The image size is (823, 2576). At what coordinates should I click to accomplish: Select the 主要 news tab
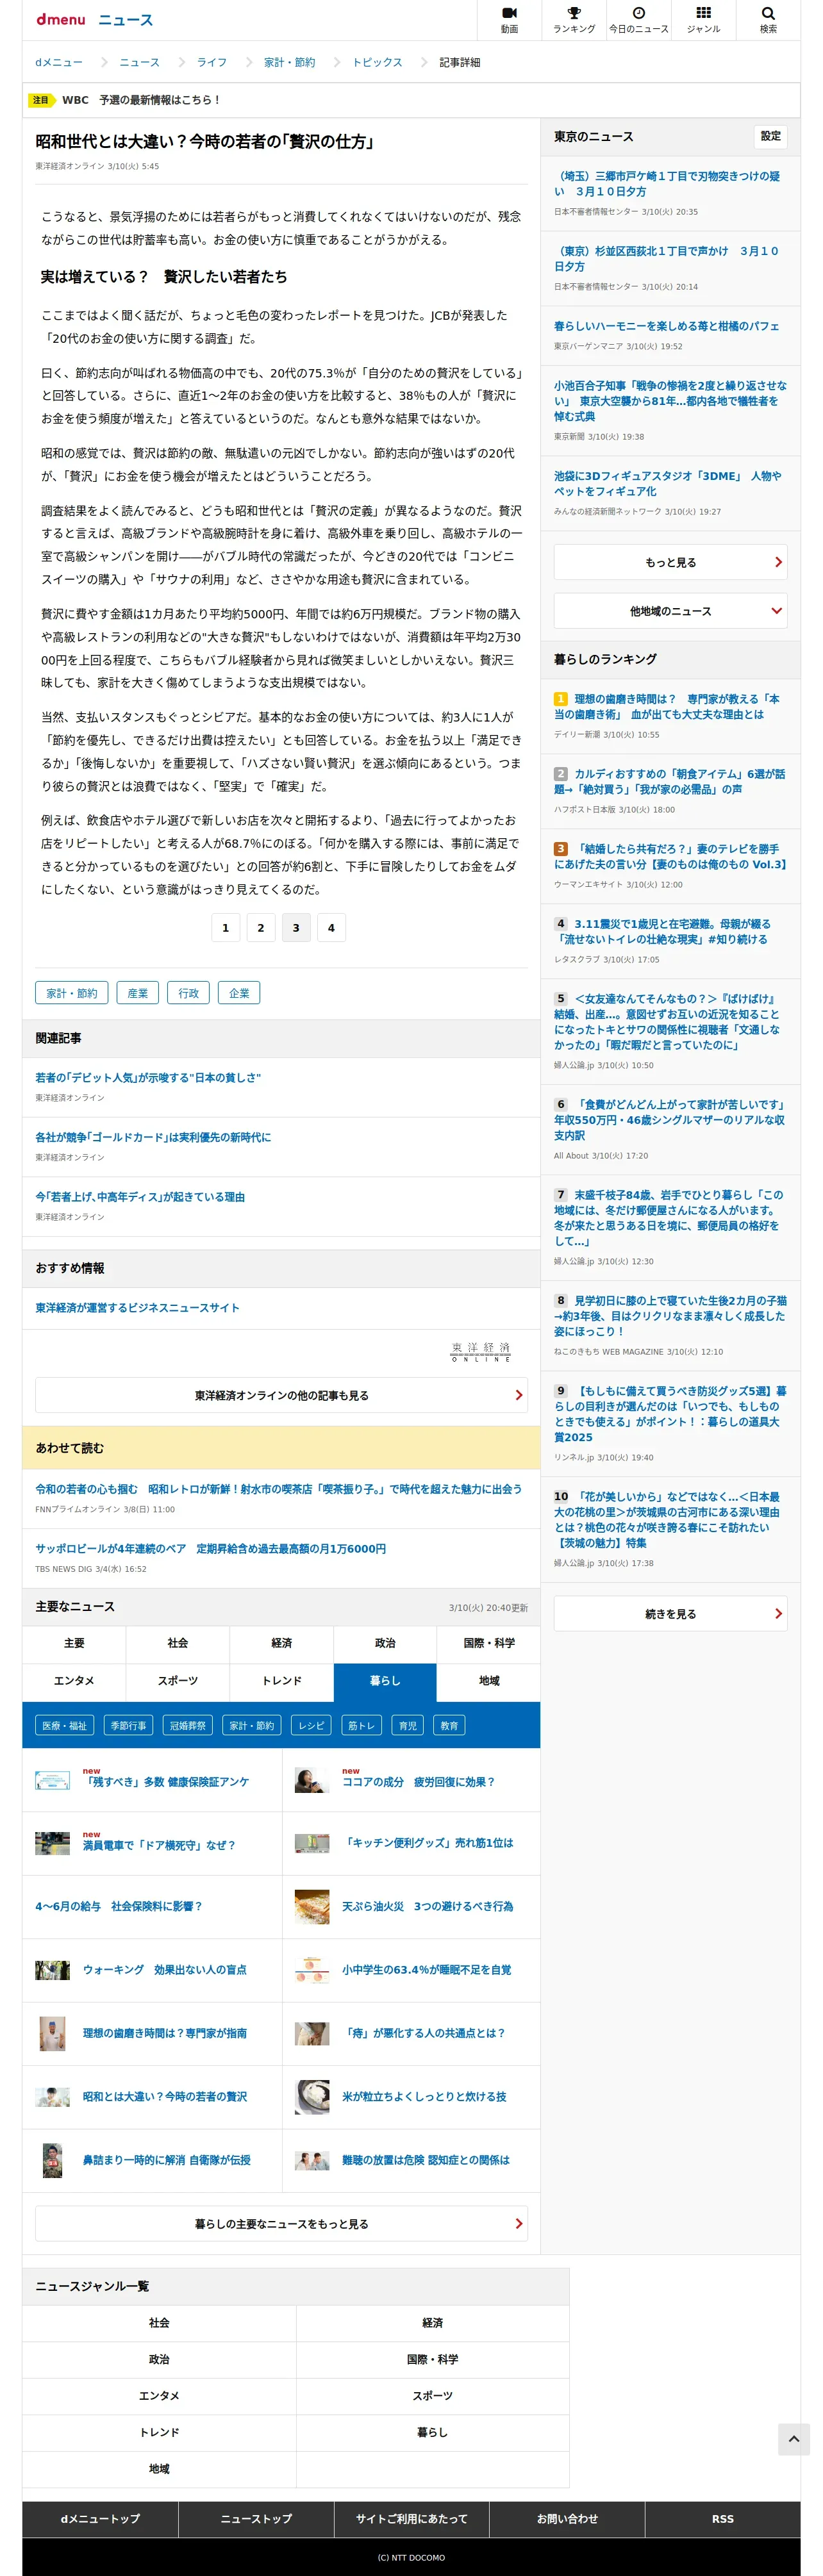pyautogui.click(x=74, y=1643)
